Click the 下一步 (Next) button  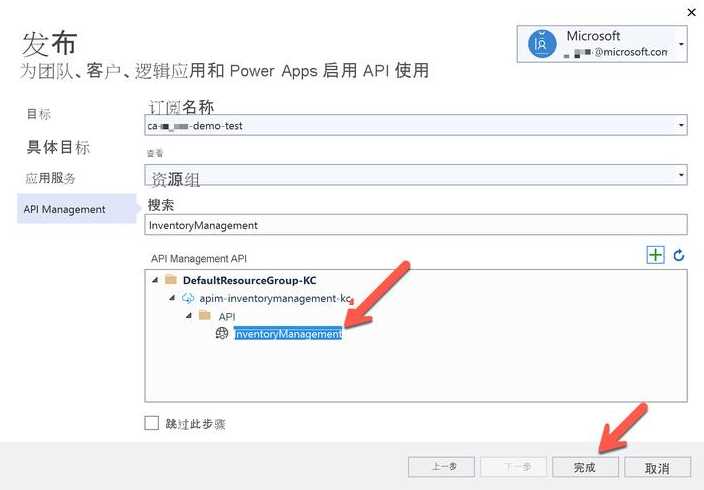pos(513,467)
